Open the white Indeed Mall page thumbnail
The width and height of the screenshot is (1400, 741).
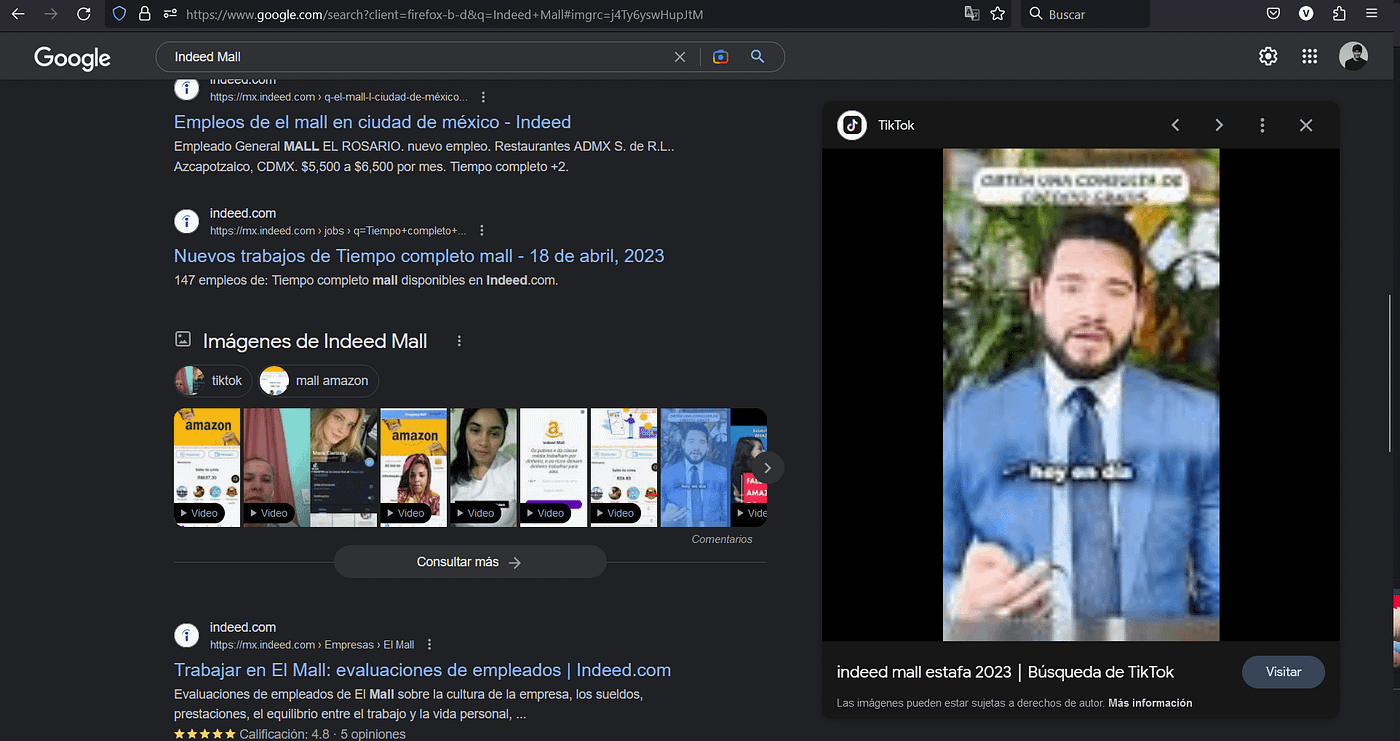pyautogui.click(x=554, y=467)
